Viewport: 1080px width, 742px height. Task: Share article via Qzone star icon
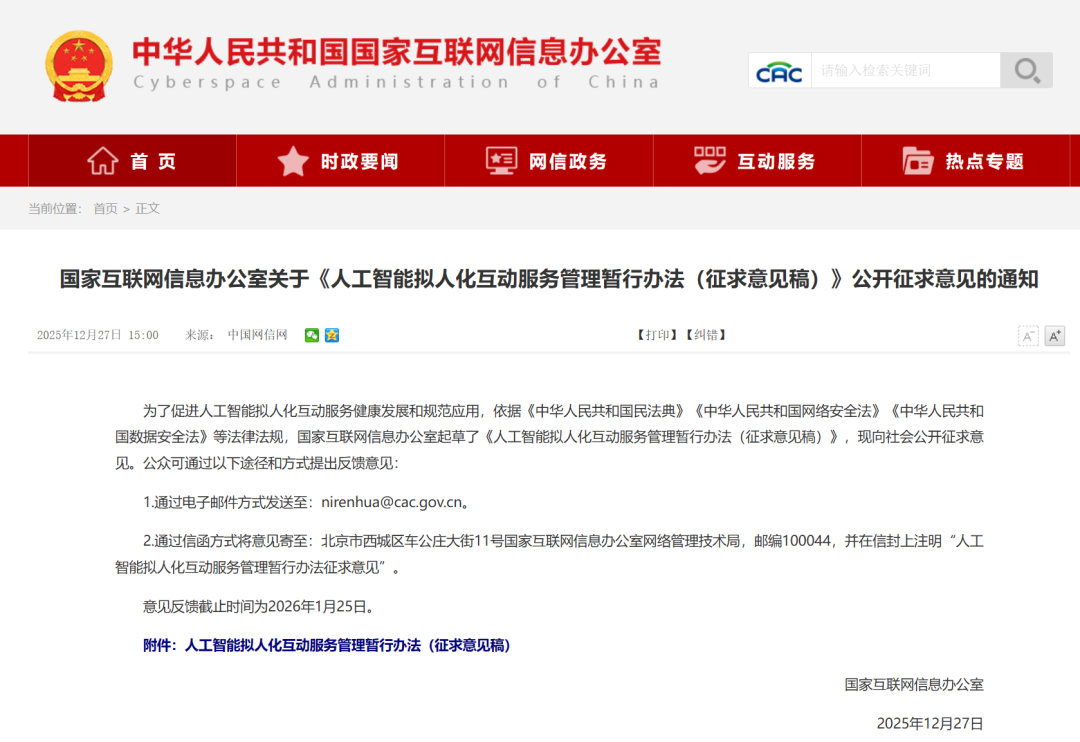(x=331, y=335)
